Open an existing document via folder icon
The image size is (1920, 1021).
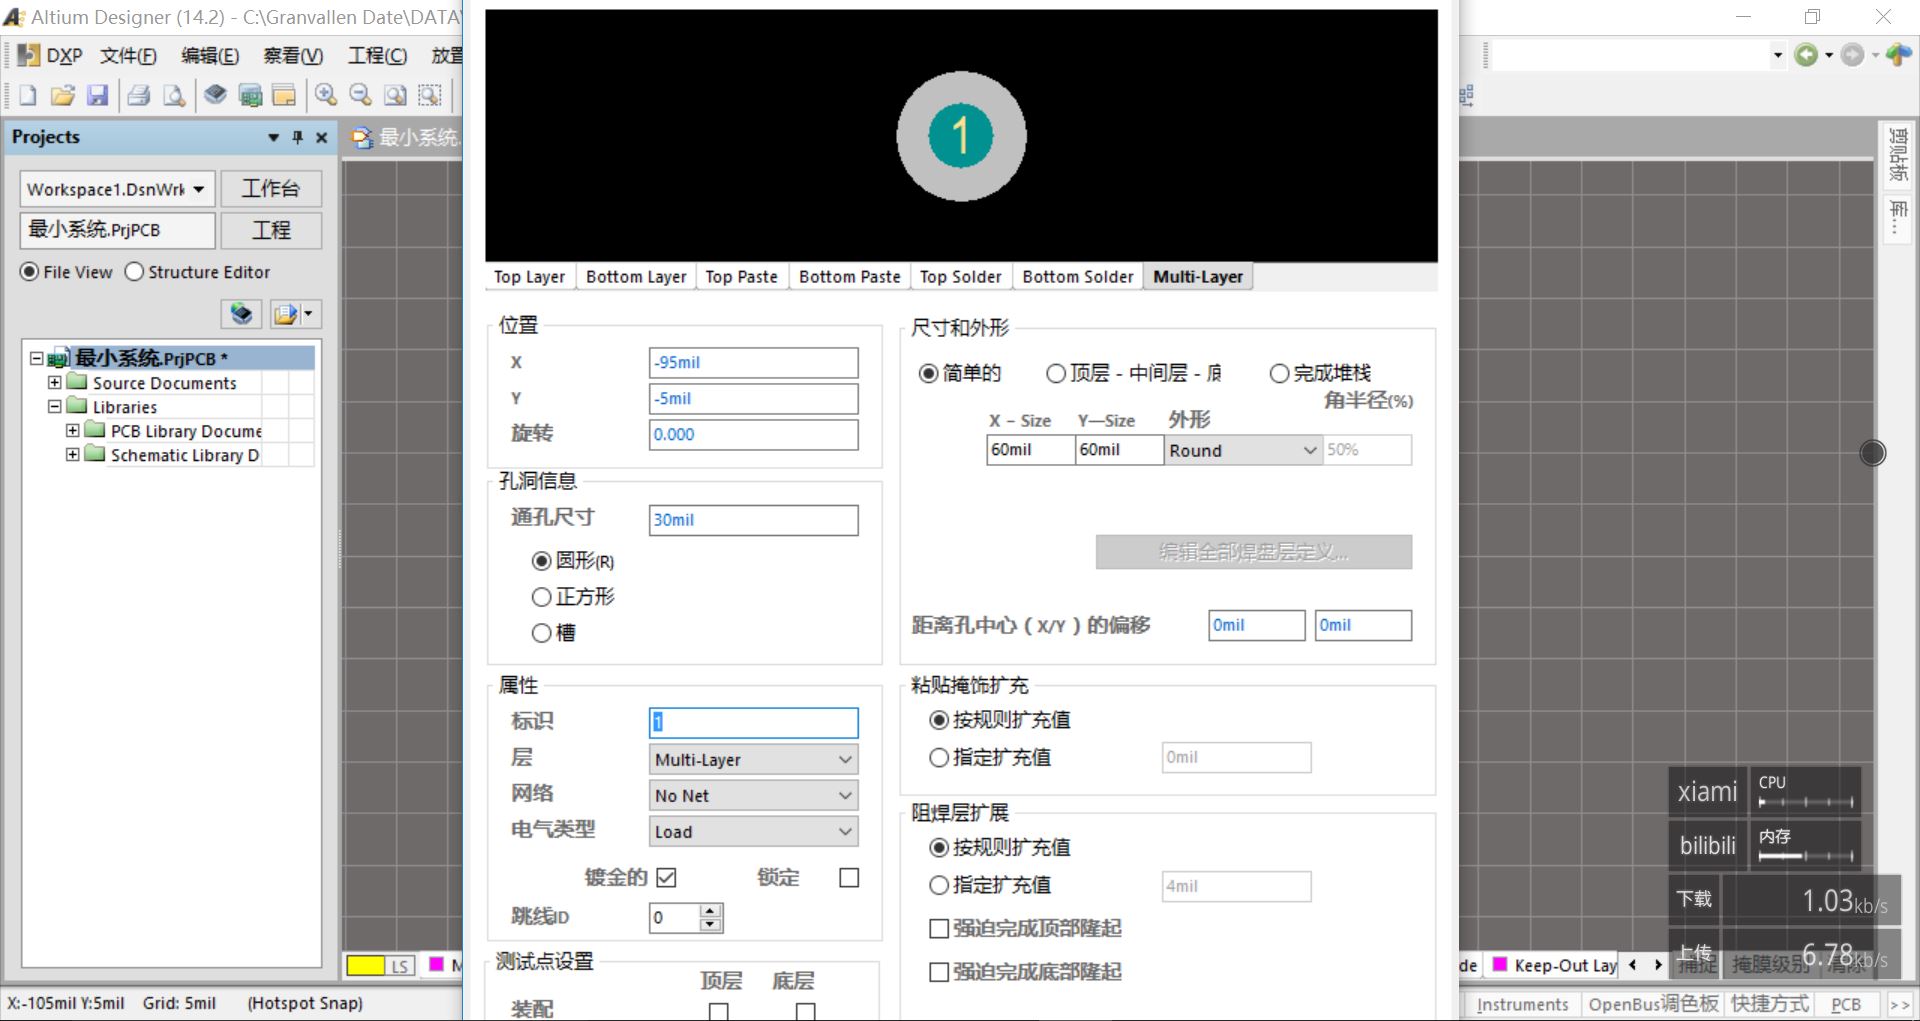(x=63, y=95)
